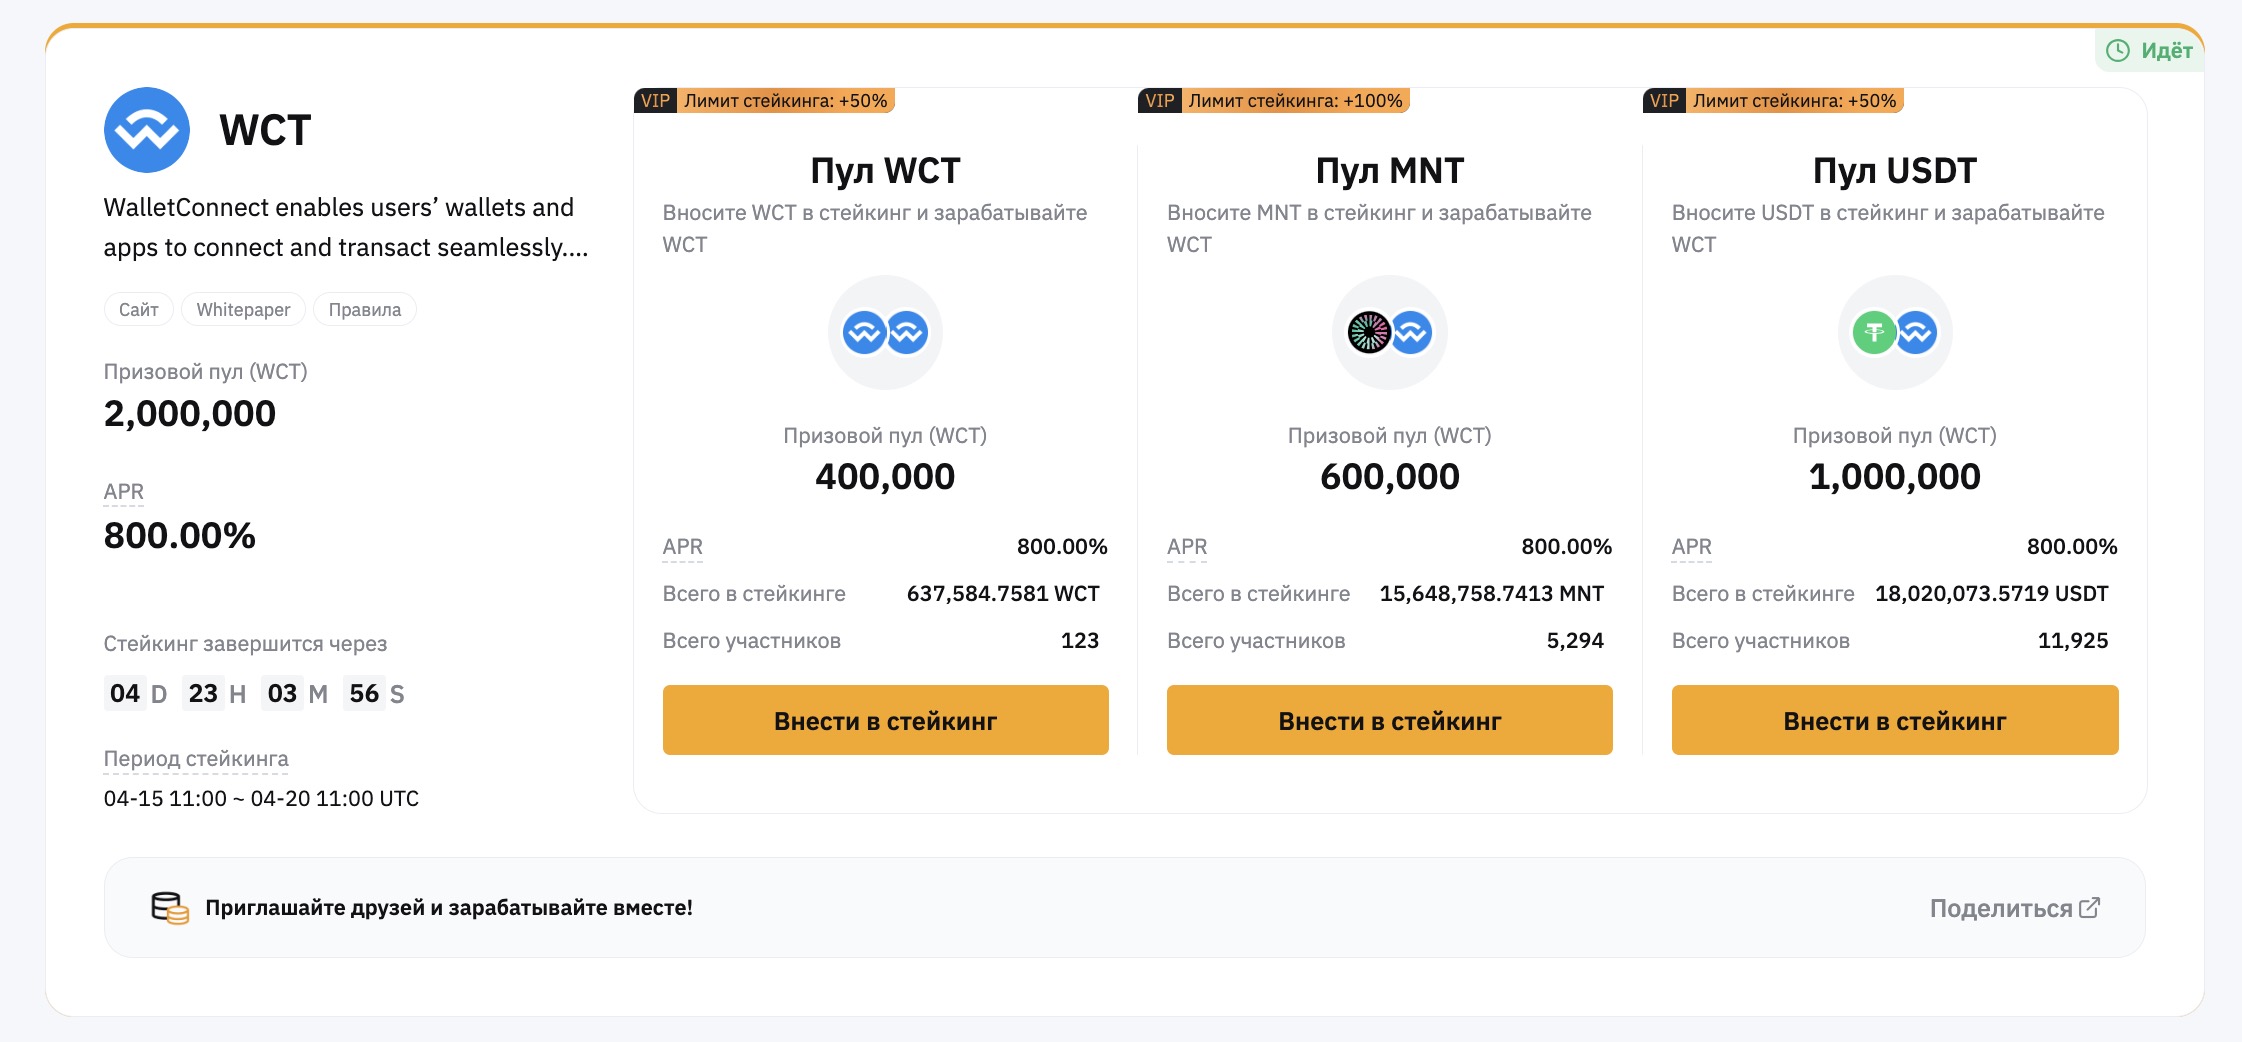Click Внести в стейкинг for MNT pool

tap(1390, 720)
